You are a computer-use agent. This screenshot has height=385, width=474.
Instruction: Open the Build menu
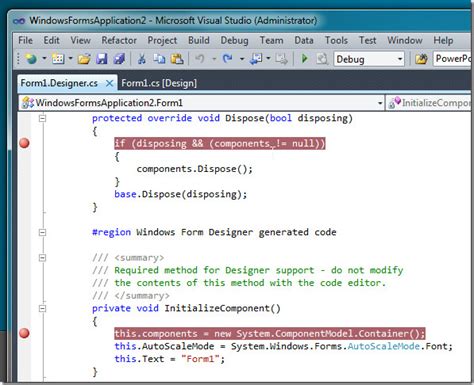tap(199, 40)
